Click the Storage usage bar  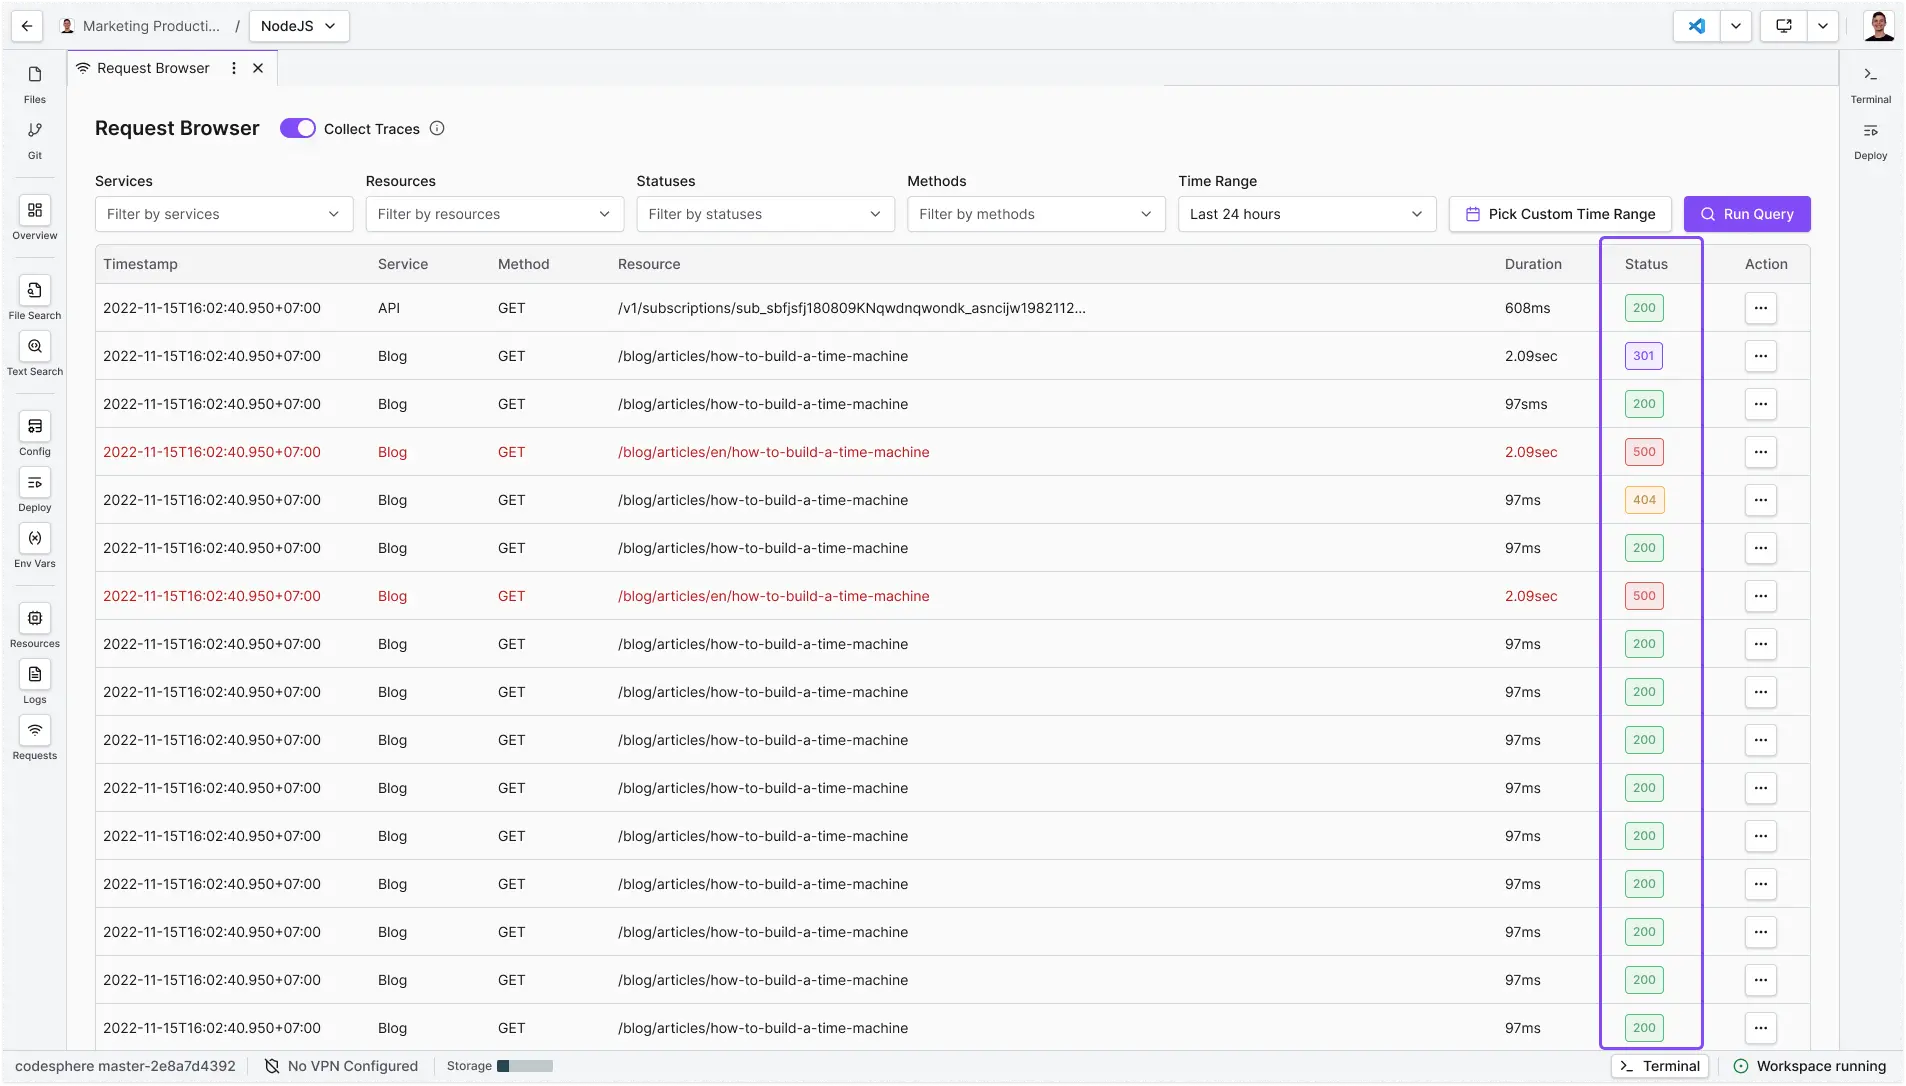pos(525,1066)
